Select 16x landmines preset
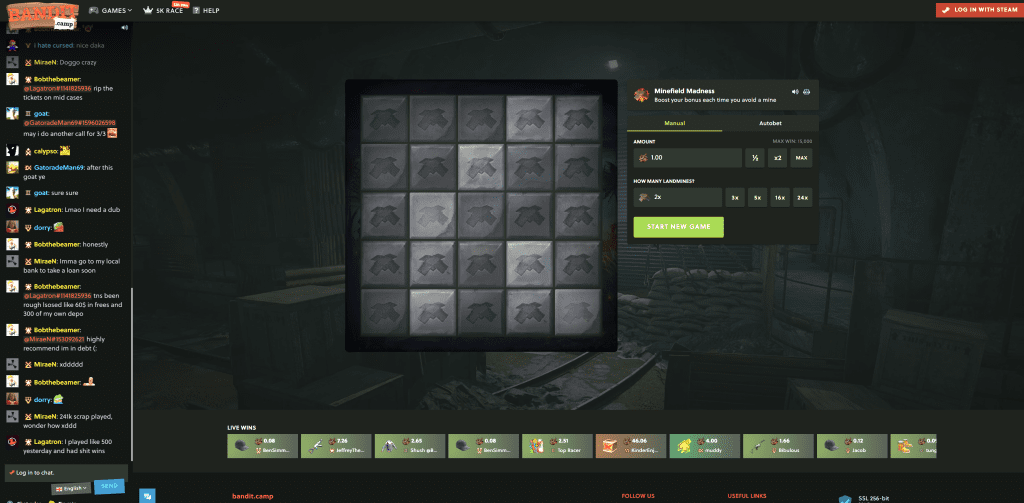 coord(780,197)
